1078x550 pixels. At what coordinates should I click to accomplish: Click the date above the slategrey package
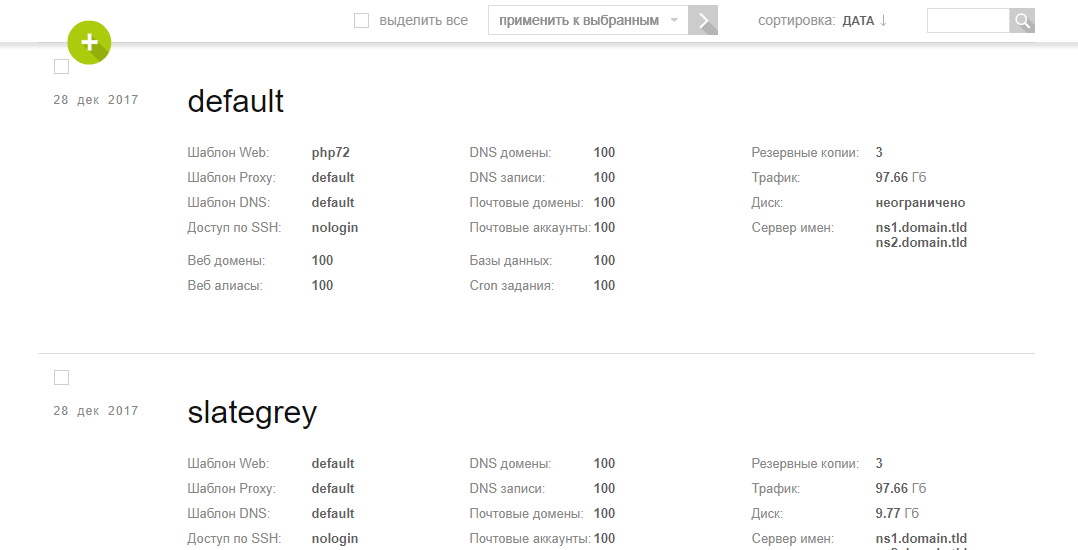pos(96,411)
